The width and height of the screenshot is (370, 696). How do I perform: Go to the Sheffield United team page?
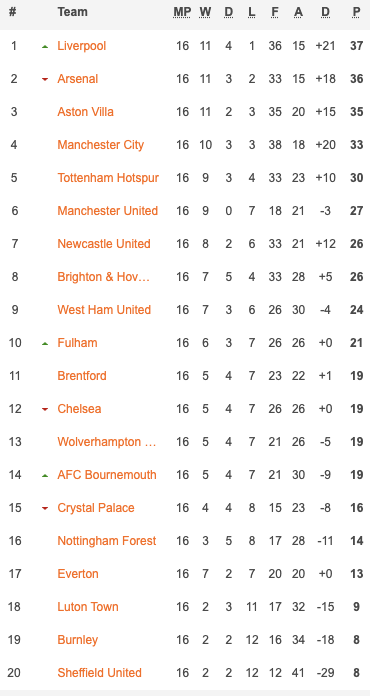[99, 672]
